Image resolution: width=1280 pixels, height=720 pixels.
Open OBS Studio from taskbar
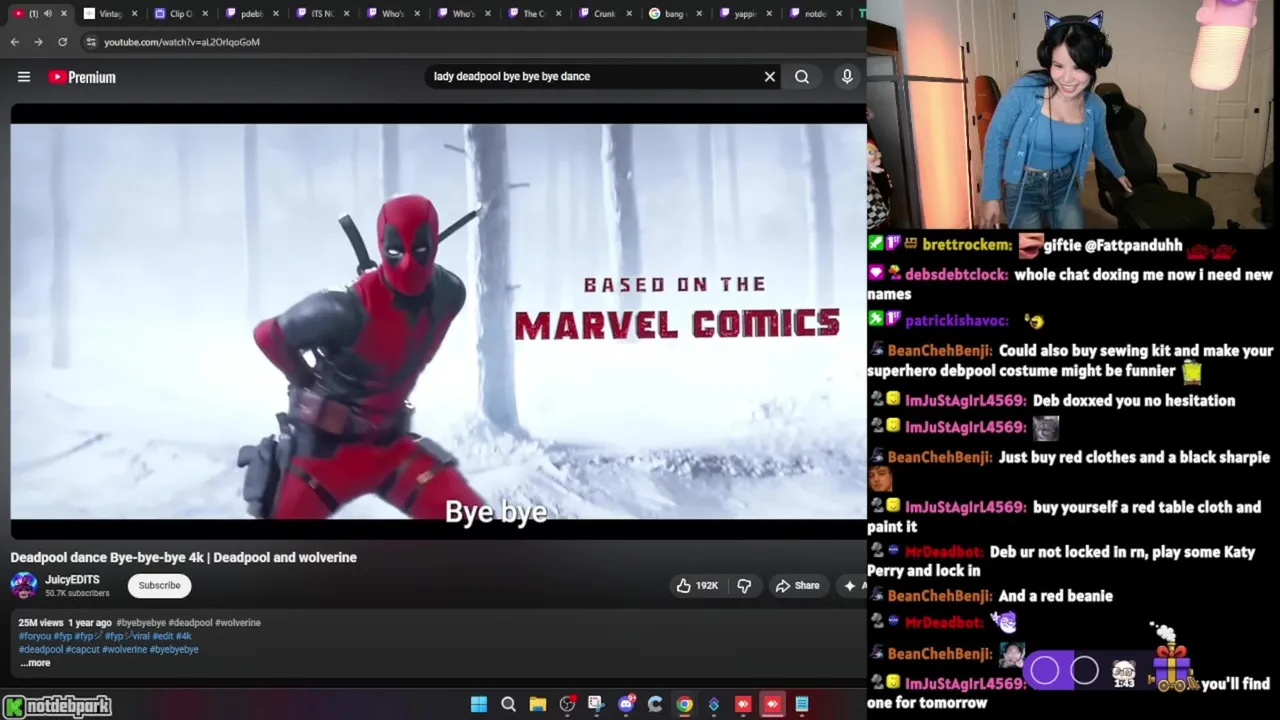click(567, 704)
